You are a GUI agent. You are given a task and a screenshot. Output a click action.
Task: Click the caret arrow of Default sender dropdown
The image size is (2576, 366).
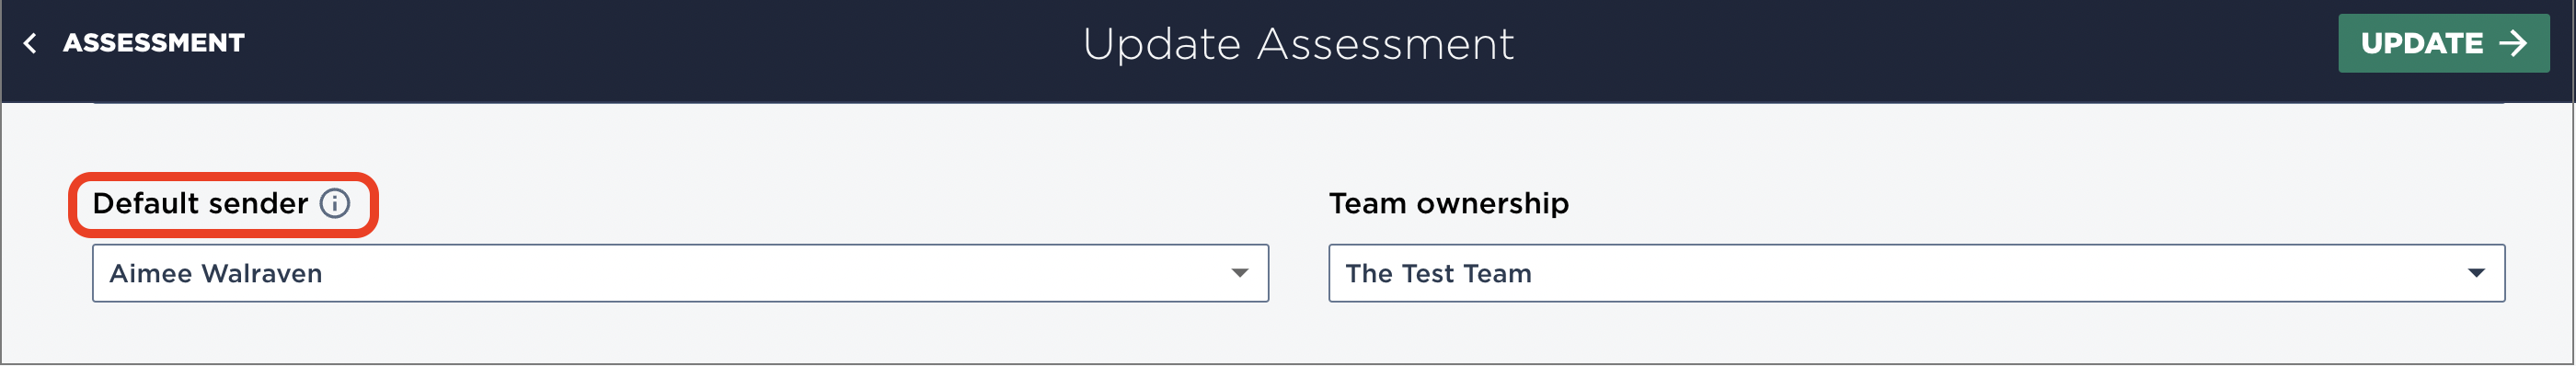coord(1239,273)
